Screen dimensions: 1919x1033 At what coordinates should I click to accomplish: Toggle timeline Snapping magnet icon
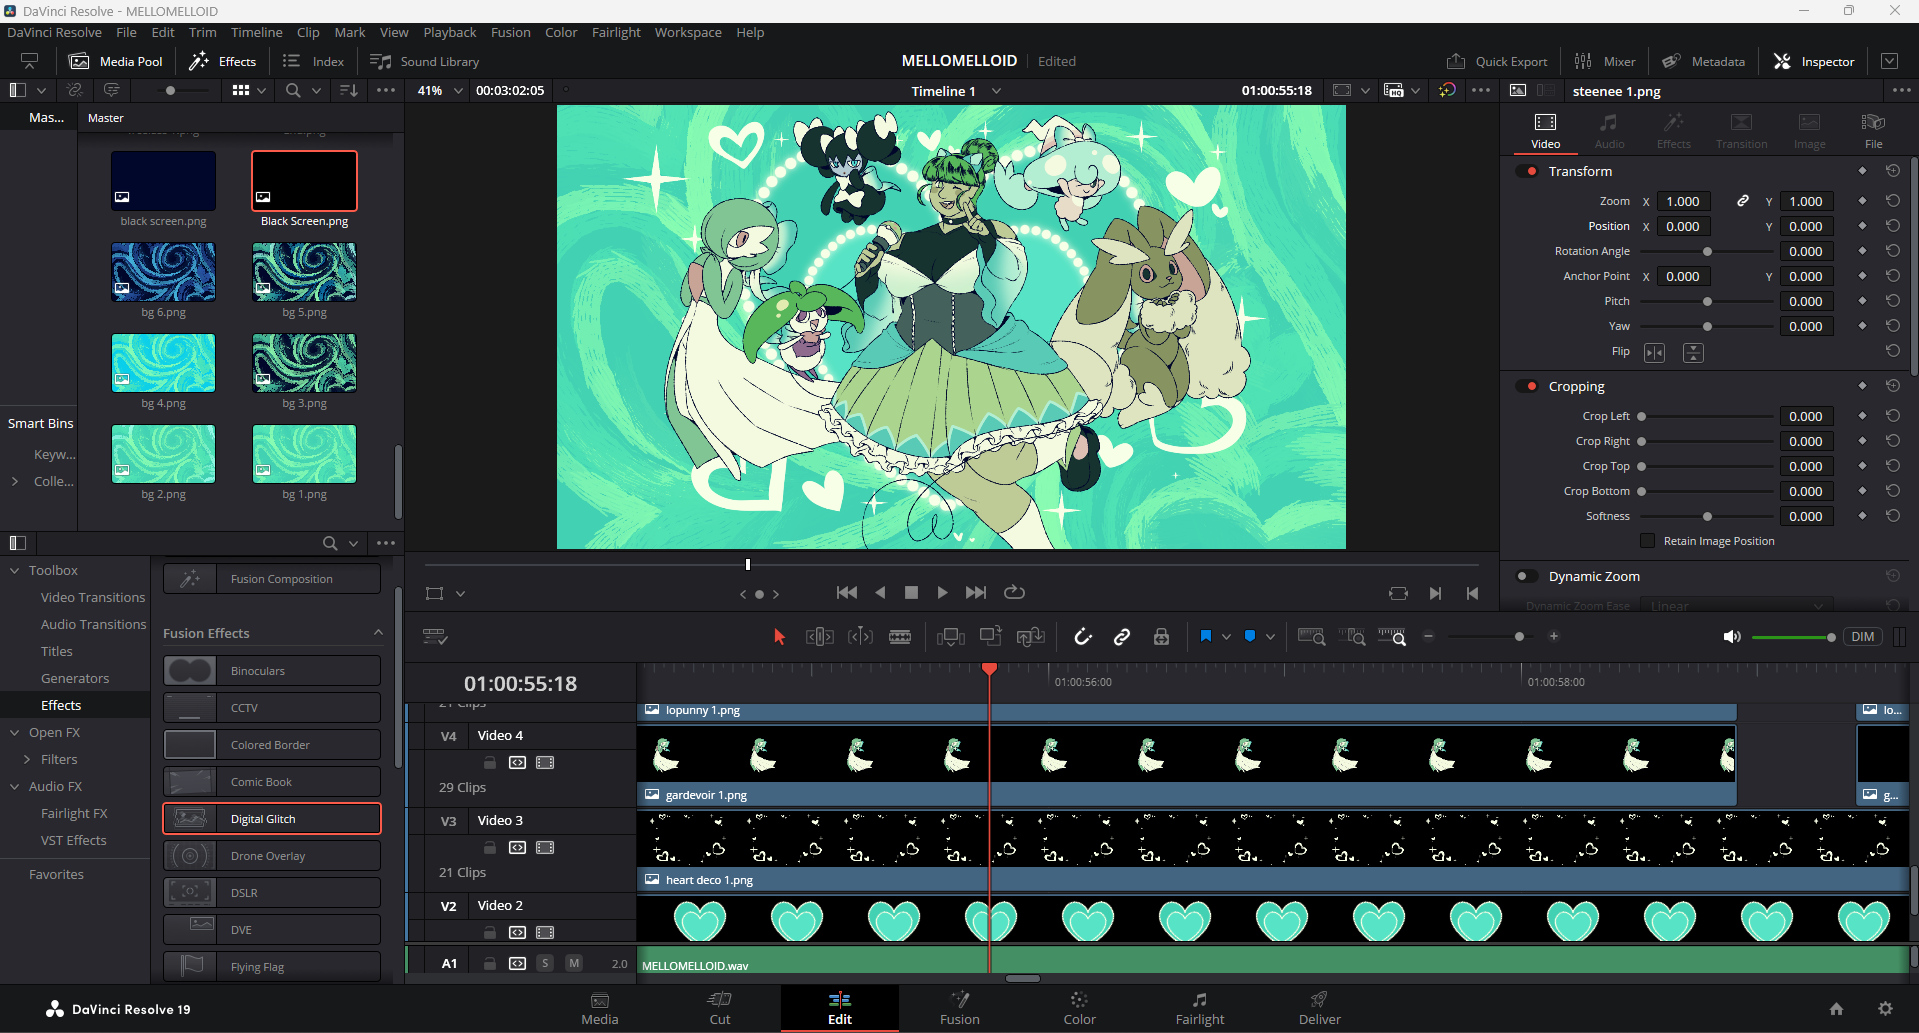pyautogui.click(x=1082, y=637)
